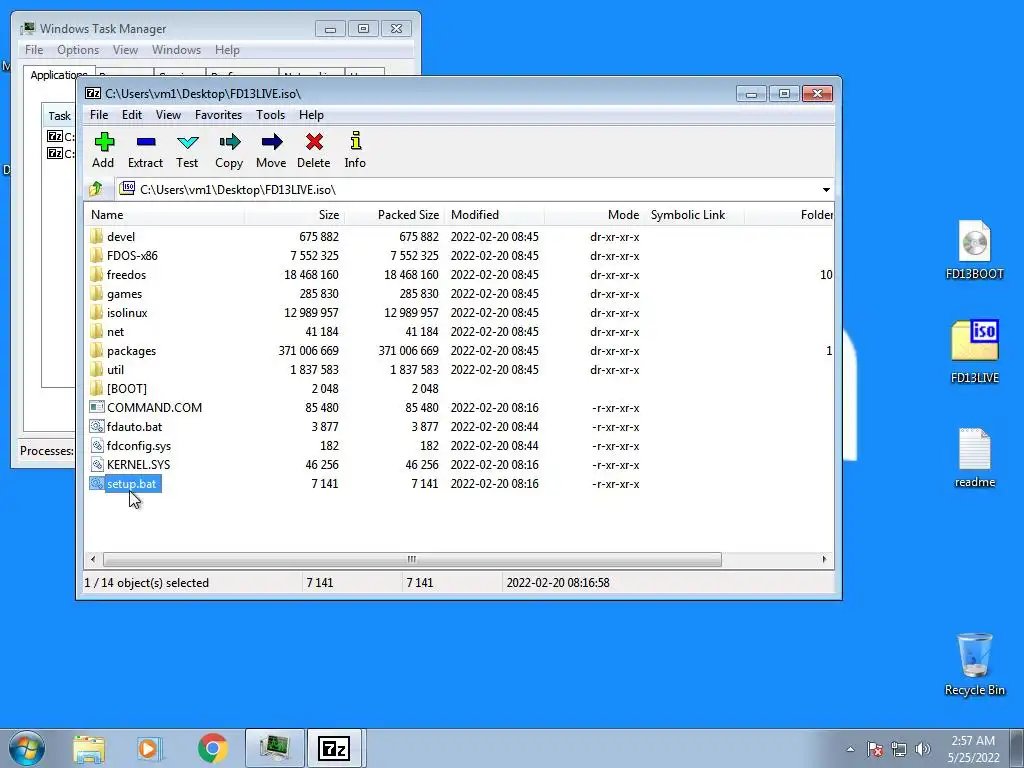This screenshot has height=768, width=1024.
Task: Select the freedos folder
Action: (126, 274)
